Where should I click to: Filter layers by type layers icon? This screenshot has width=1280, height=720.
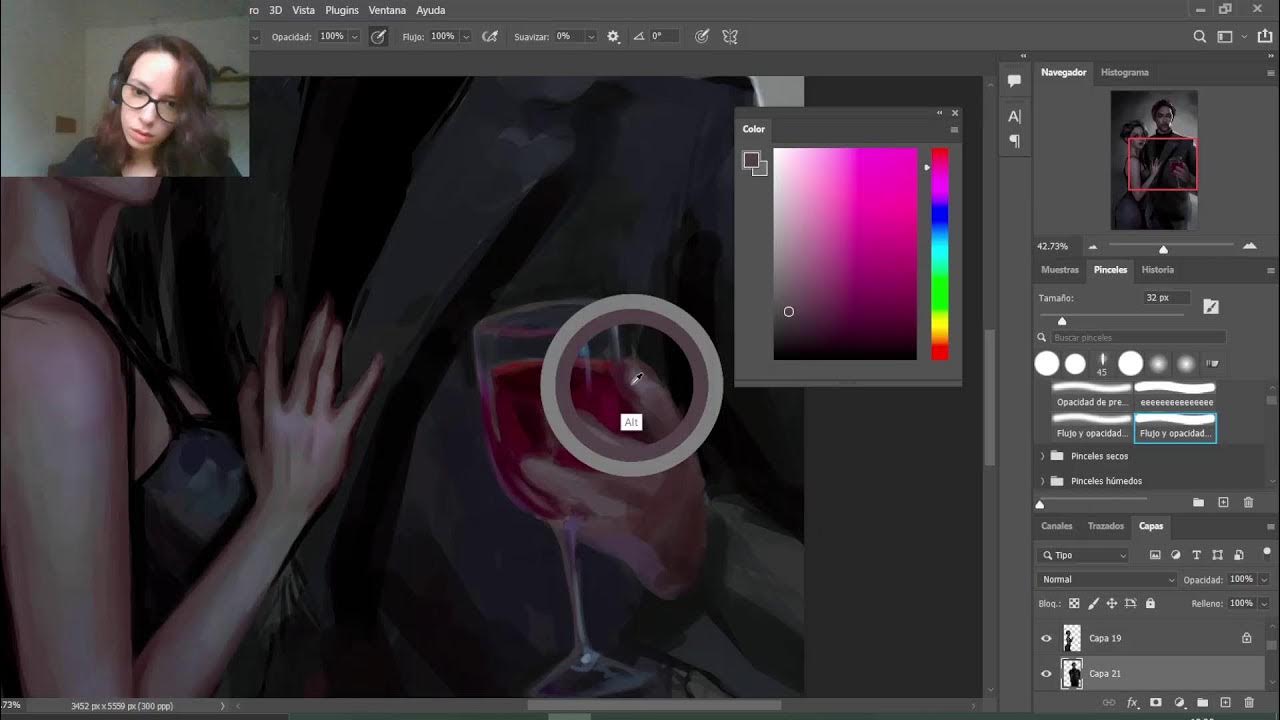tap(1196, 555)
